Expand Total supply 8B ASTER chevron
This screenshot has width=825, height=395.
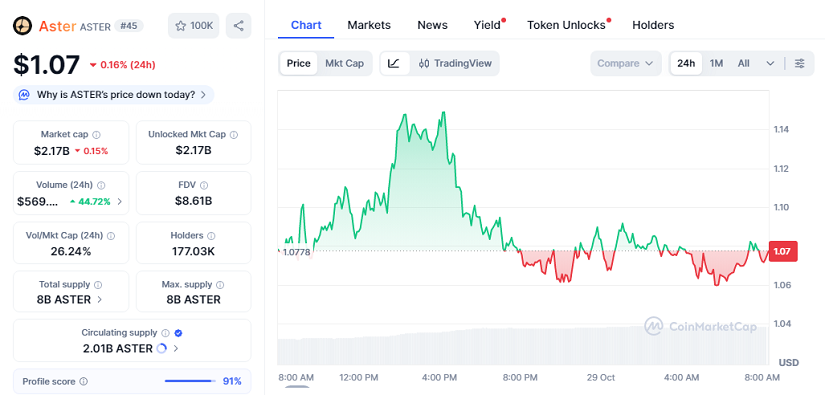coord(100,300)
